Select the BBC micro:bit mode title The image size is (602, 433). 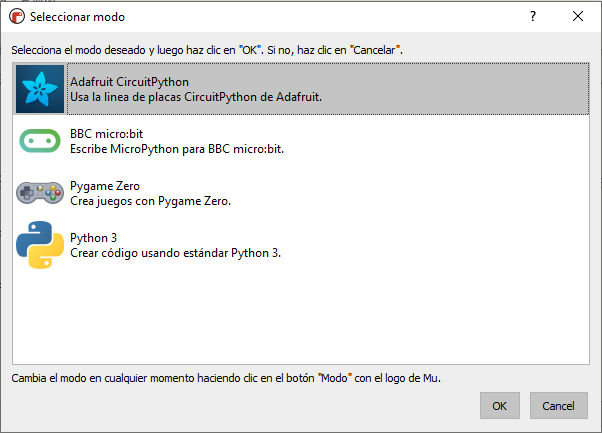[x=106, y=134]
